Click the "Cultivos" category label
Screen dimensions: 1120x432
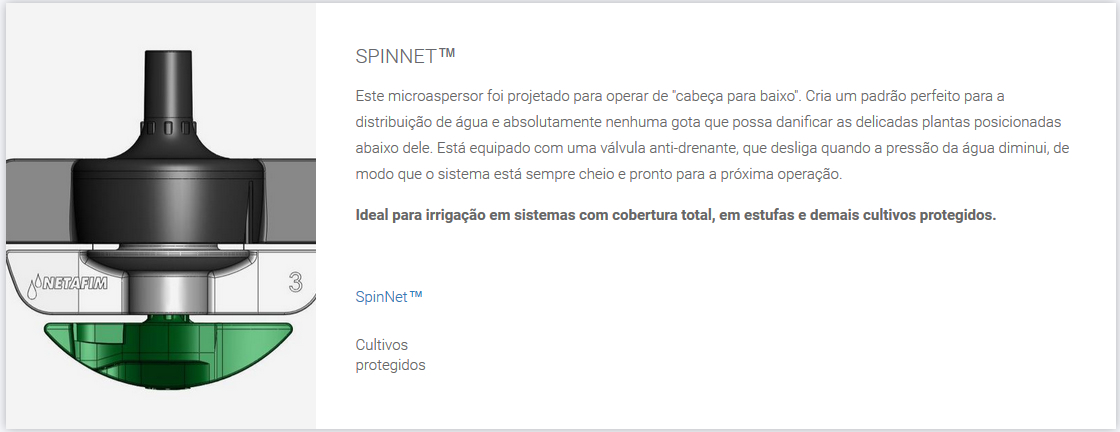(382, 345)
